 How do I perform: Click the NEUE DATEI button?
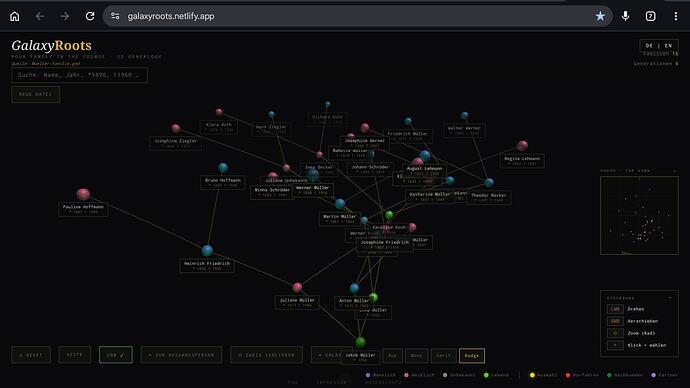coord(35,94)
